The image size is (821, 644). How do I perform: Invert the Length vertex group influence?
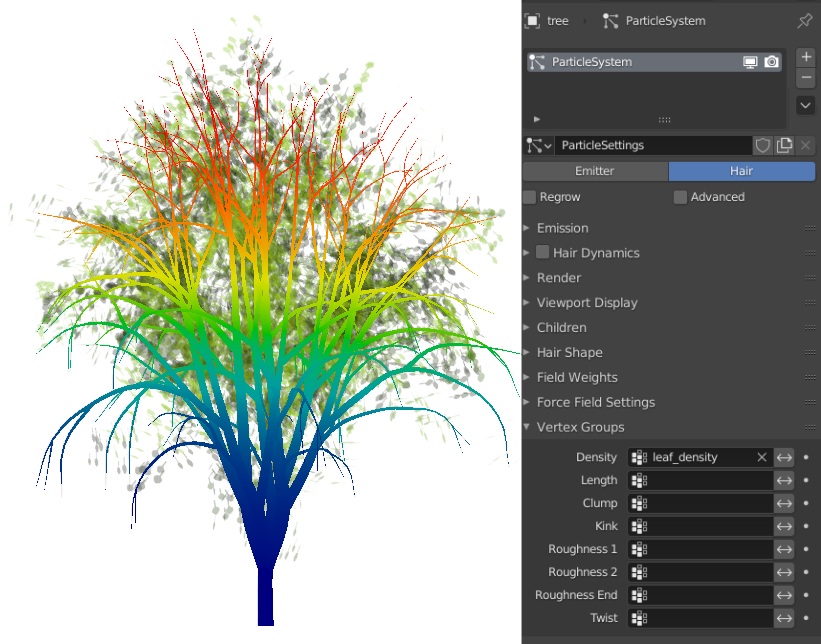(x=784, y=481)
